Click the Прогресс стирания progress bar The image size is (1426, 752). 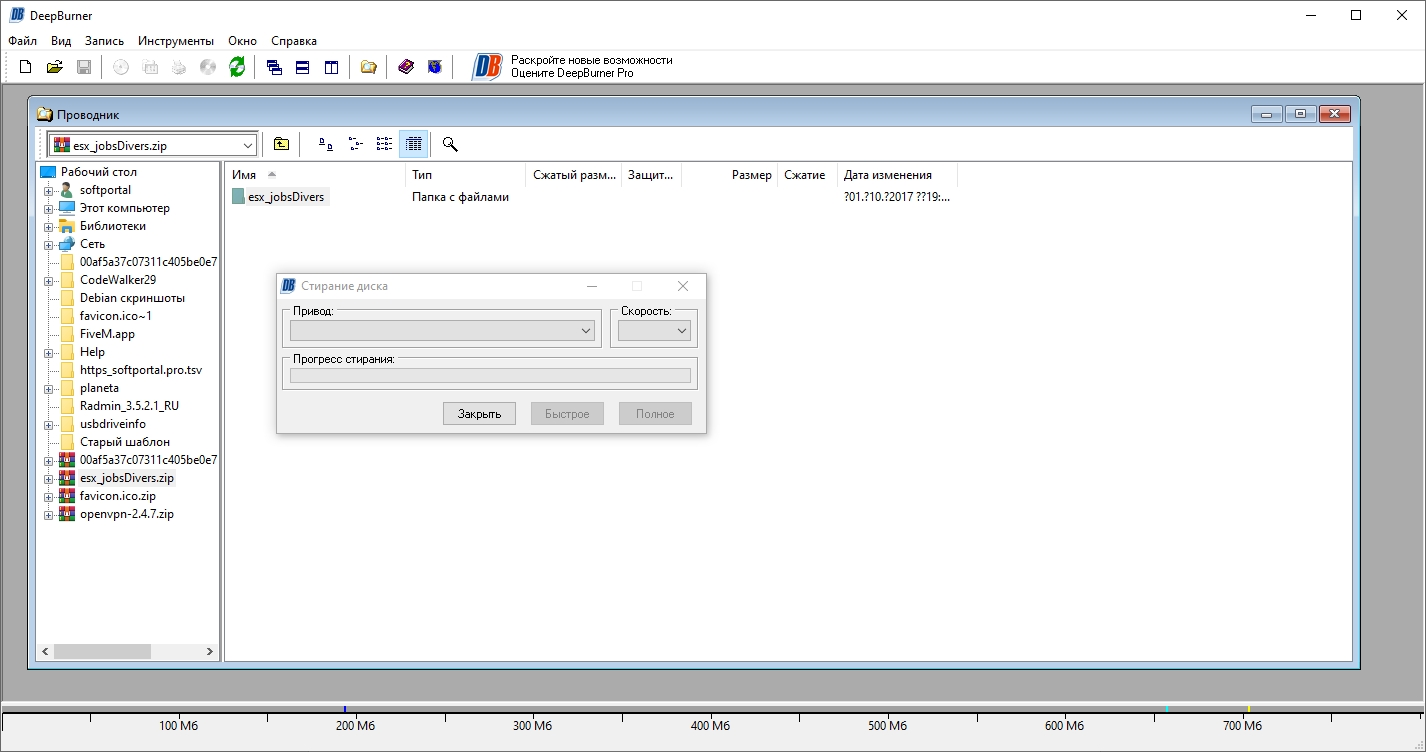point(490,376)
